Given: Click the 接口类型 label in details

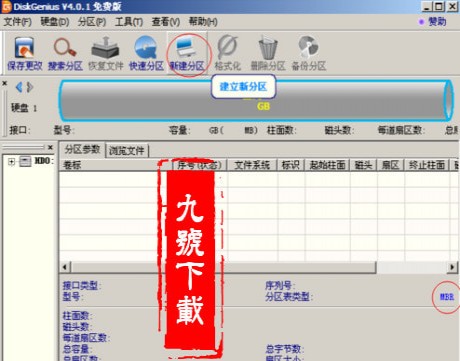Looking at the screenshot, I should [82, 285].
